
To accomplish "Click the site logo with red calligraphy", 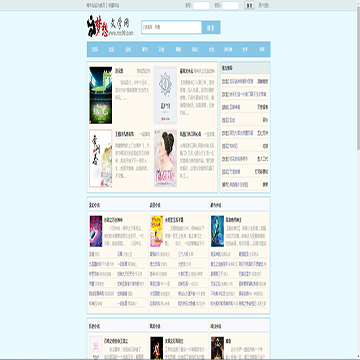I will coord(110,27).
